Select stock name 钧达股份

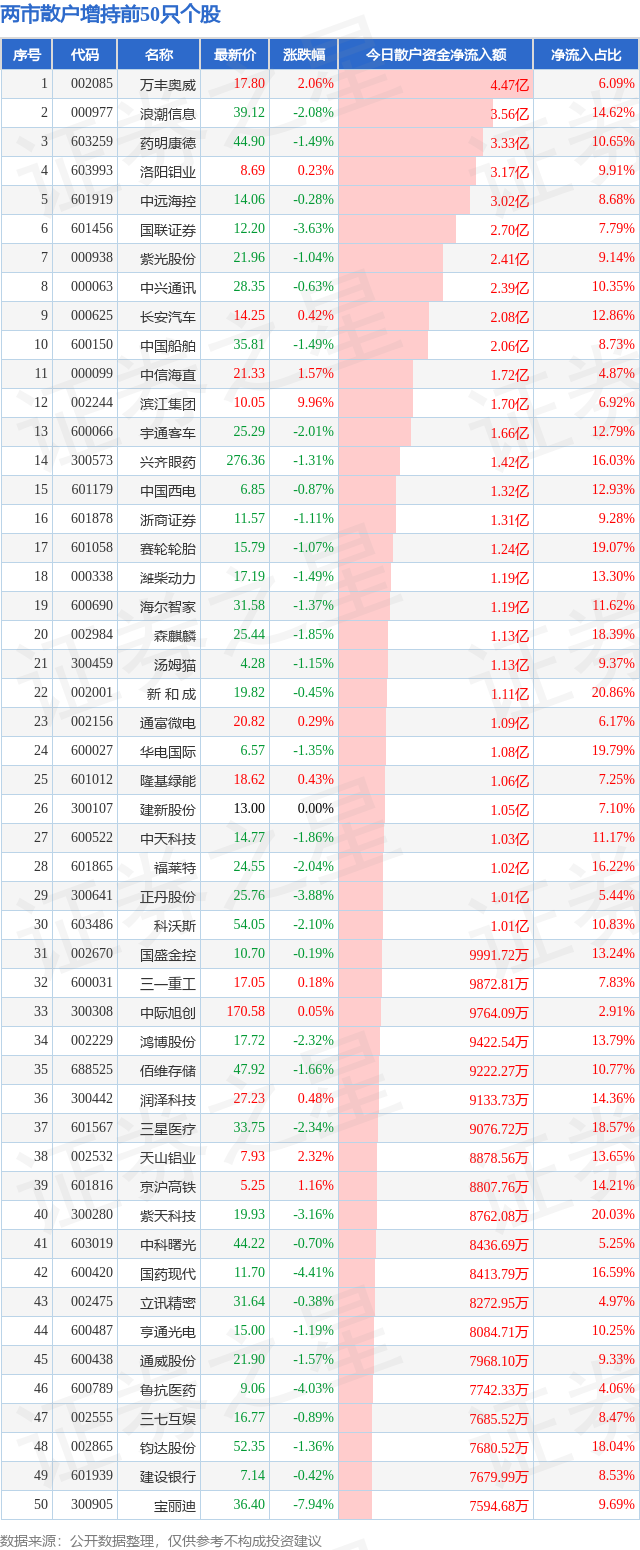[168, 1447]
